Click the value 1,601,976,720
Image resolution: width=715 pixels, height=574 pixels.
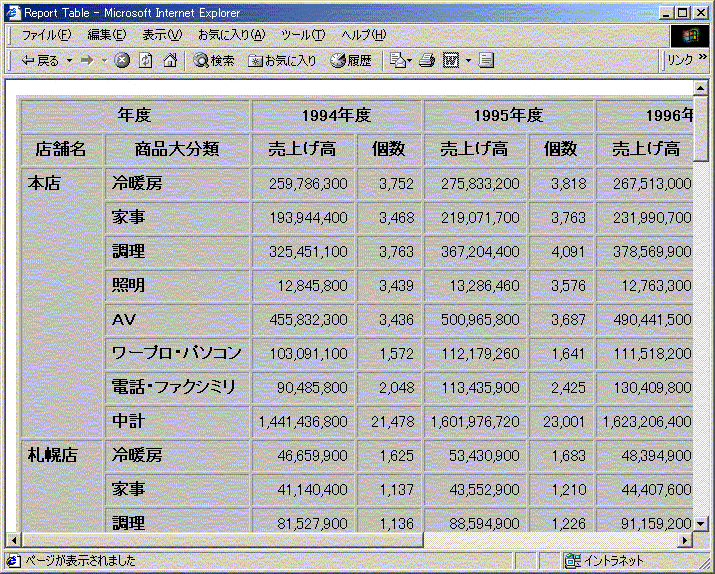coord(475,422)
